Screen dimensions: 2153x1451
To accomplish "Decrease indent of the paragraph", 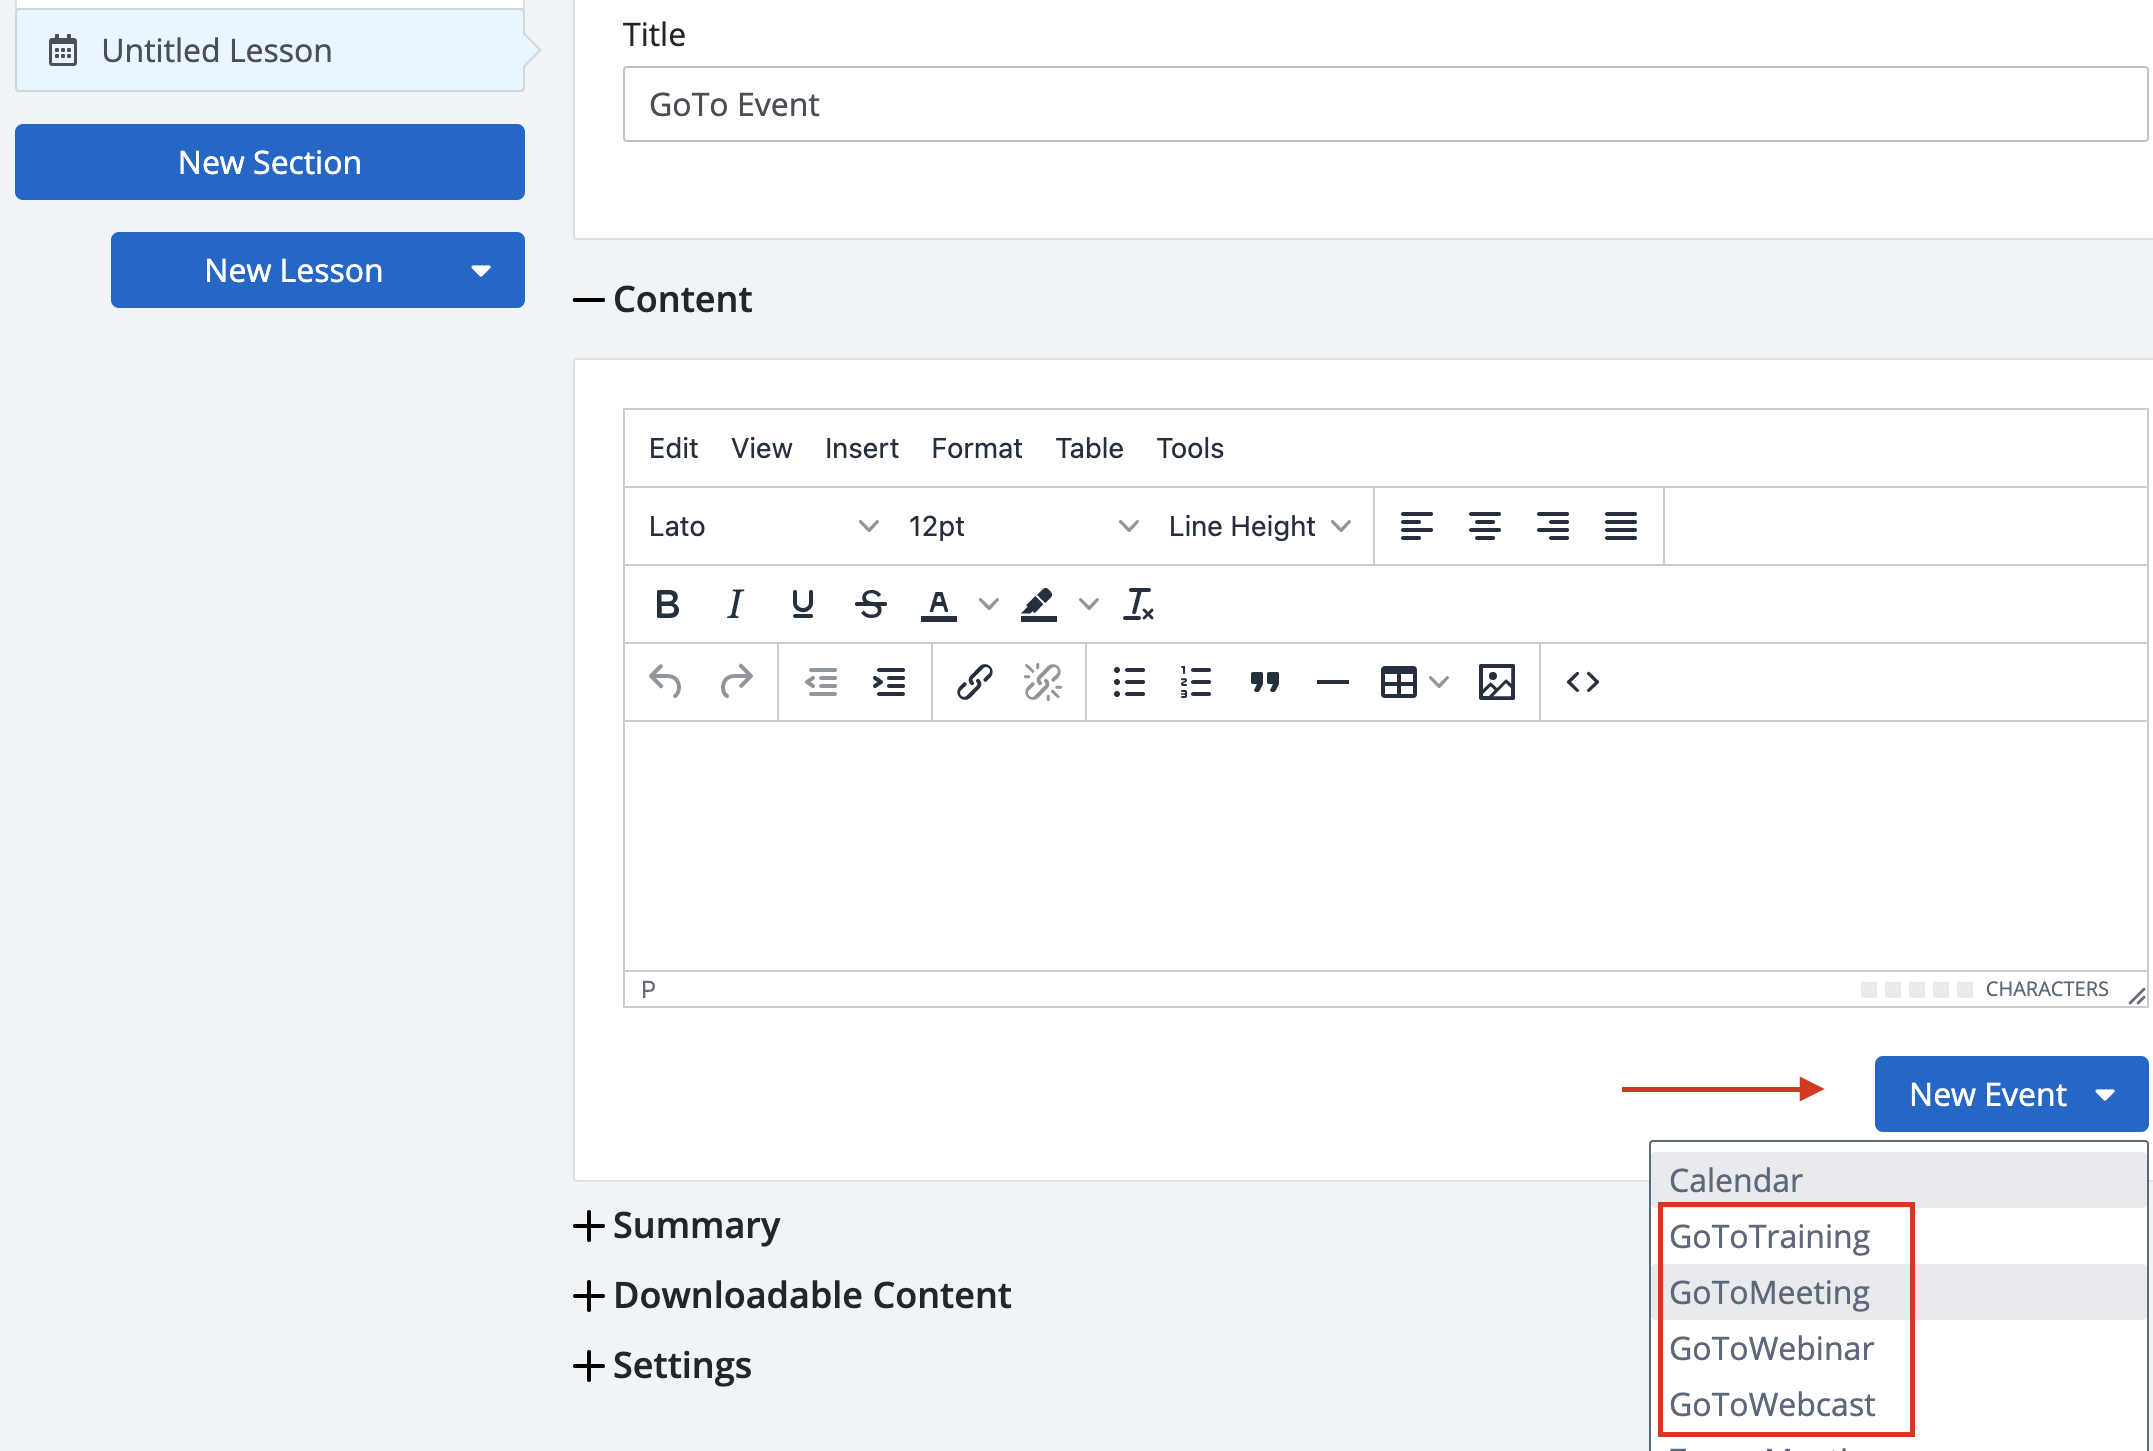I will click(821, 682).
